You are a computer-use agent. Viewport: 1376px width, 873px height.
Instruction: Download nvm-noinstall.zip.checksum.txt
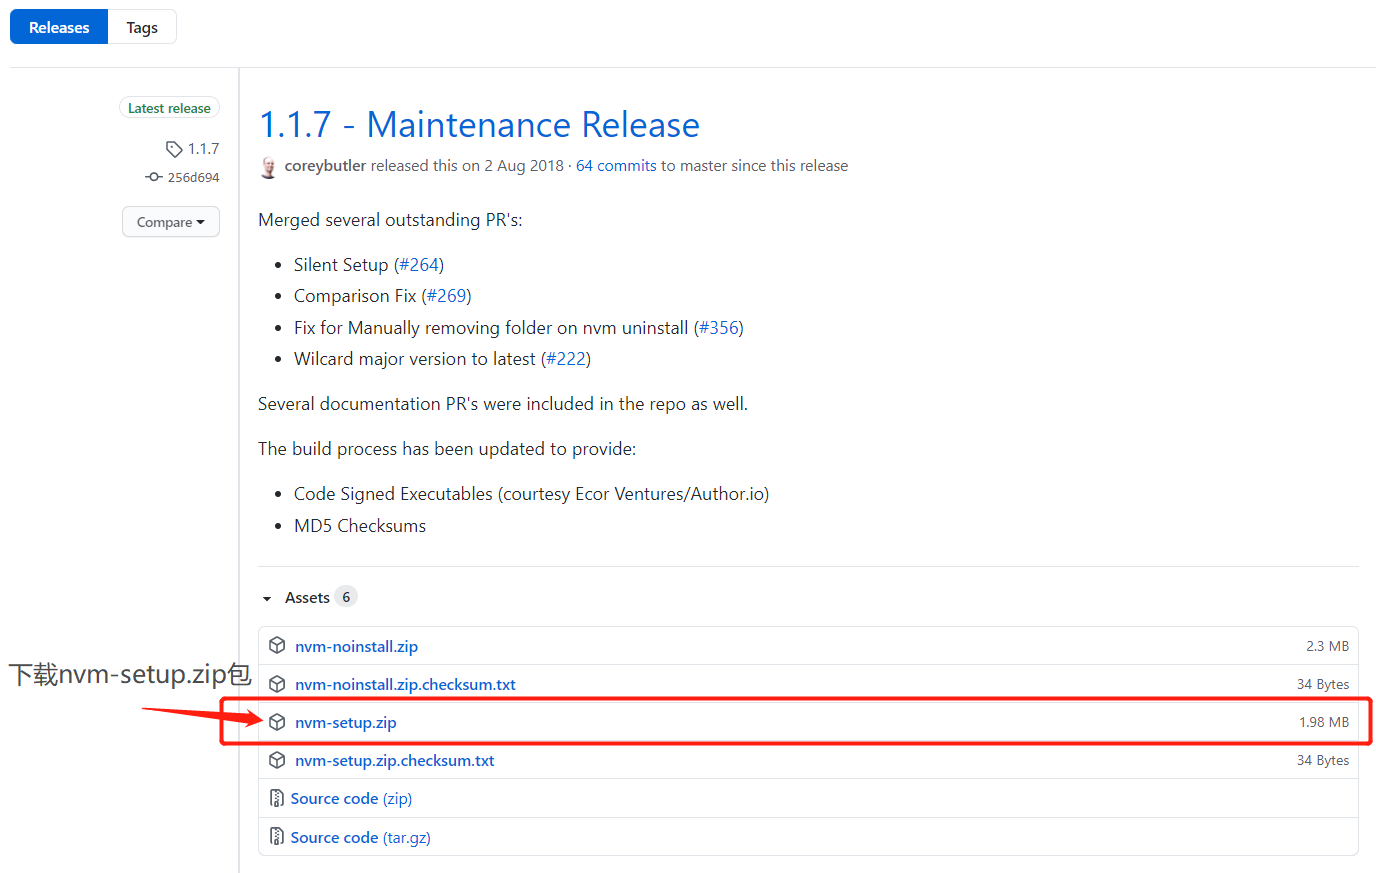coord(405,684)
